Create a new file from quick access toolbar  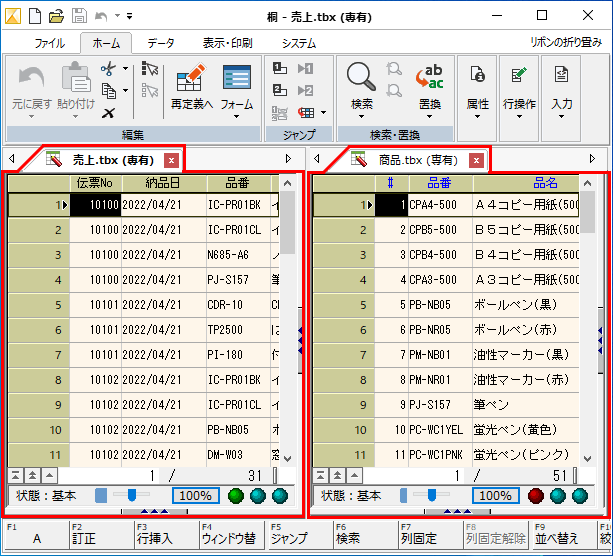pyautogui.click(x=35, y=16)
